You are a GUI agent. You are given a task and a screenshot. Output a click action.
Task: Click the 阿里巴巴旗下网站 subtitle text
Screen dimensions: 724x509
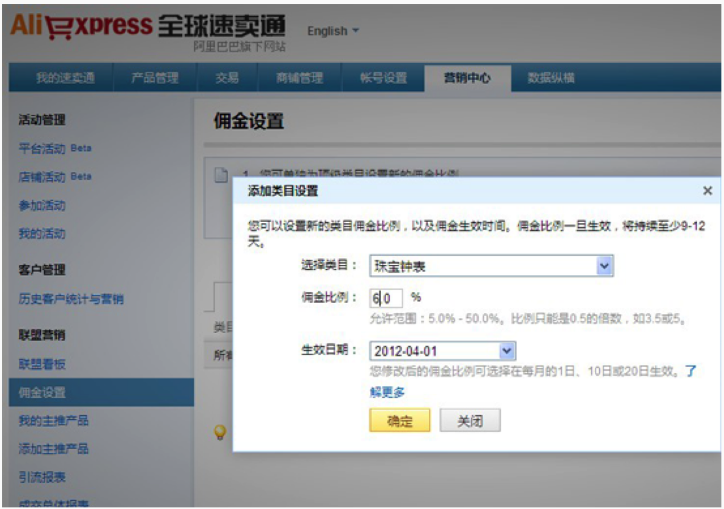click(239, 47)
